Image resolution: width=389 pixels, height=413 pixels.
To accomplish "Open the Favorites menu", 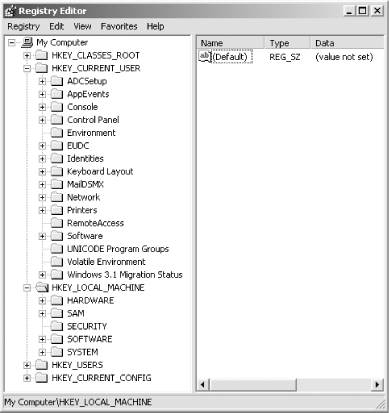I will [x=119, y=26].
